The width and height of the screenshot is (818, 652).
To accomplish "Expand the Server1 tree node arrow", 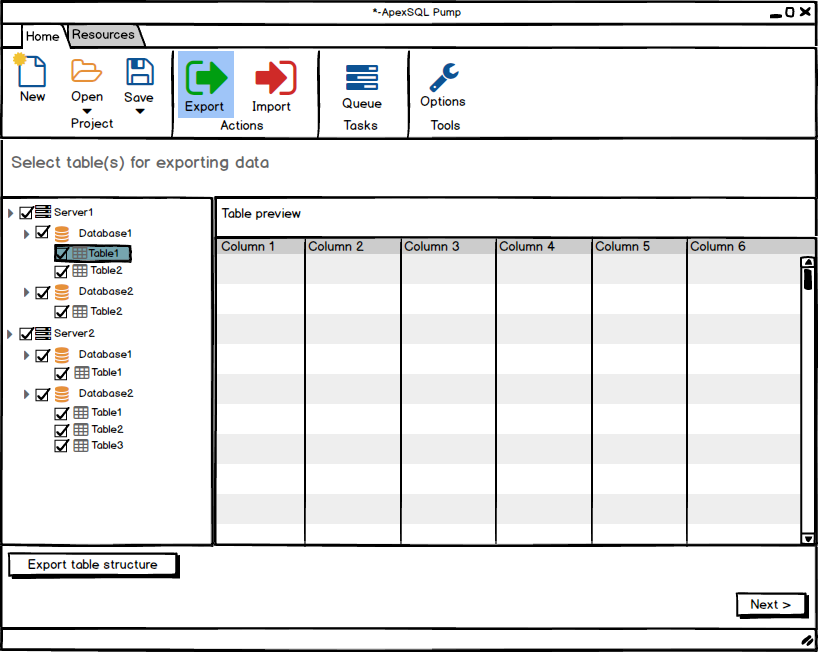I will pos(10,213).
